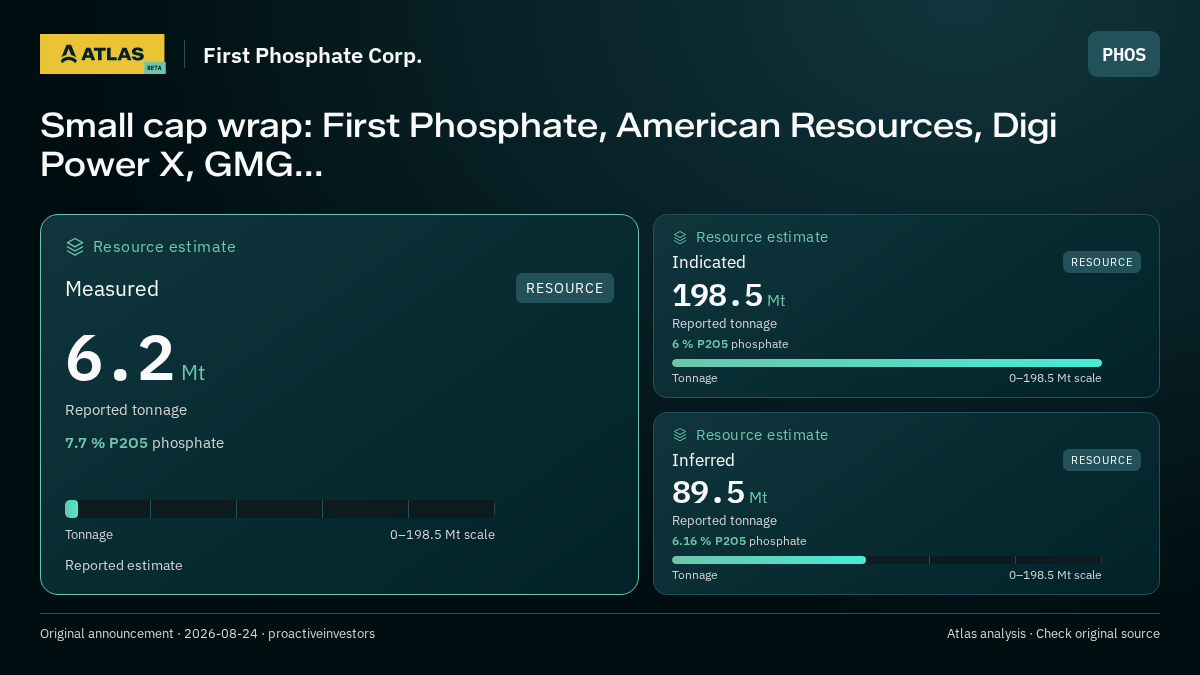Click the Measured tonnage progress bar
This screenshot has width=1200, height=675.
click(x=280, y=509)
